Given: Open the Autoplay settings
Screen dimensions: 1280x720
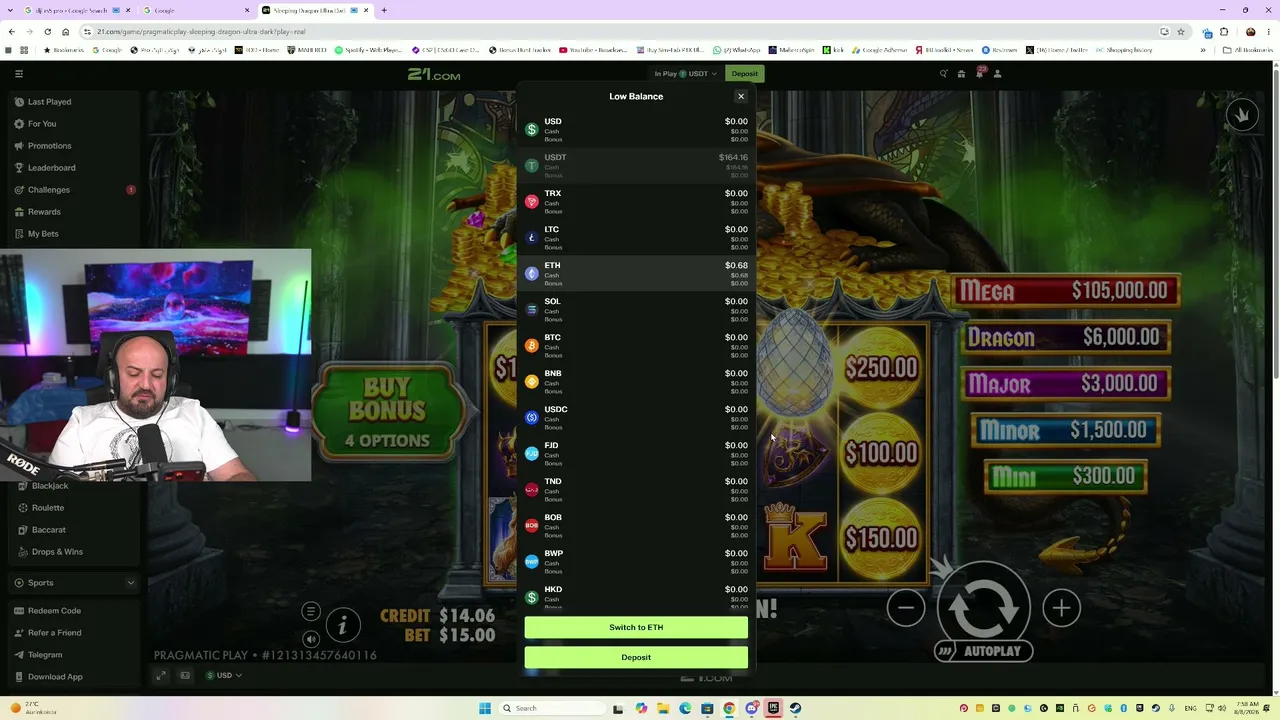Looking at the screenshot, I should click(x=984, y=651).
